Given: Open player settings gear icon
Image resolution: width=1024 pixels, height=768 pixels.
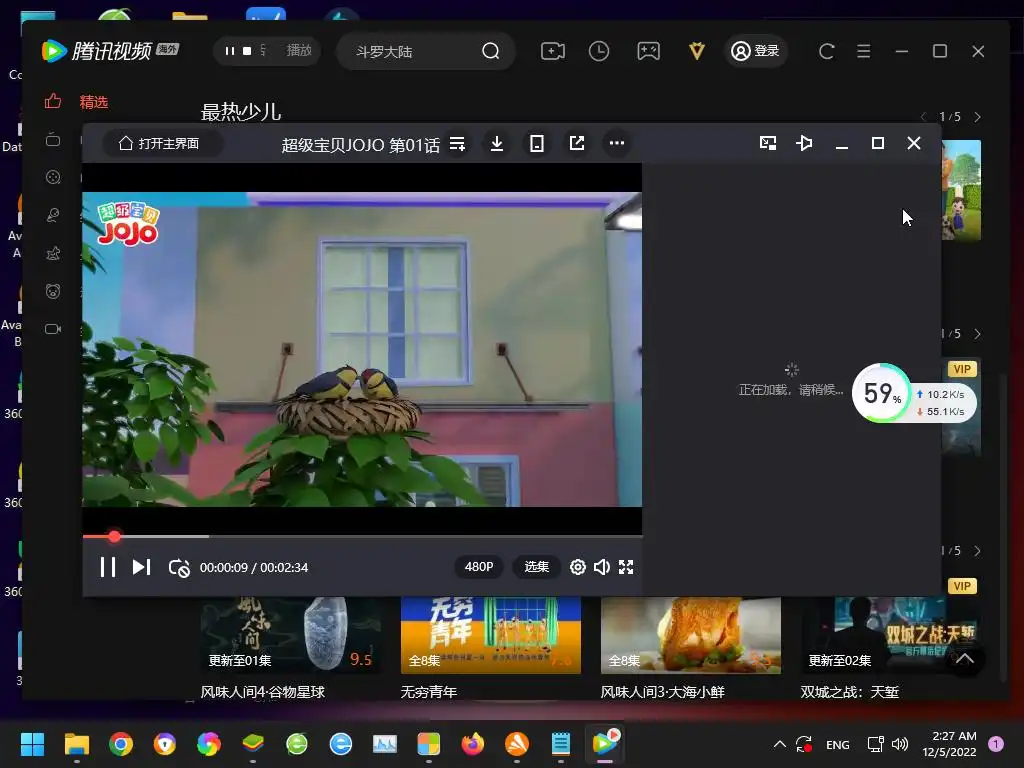Looking at the screenshot, I should pyautogui.click(x=577, y=567).
